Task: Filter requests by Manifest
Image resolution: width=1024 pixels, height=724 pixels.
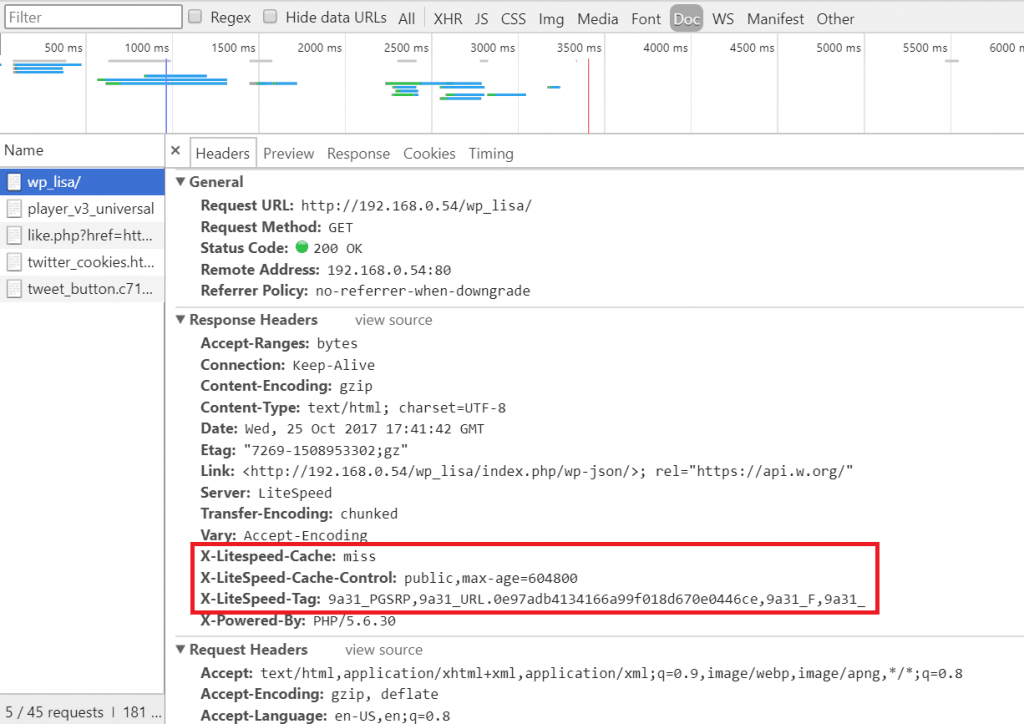Action: tap(775, 19)
